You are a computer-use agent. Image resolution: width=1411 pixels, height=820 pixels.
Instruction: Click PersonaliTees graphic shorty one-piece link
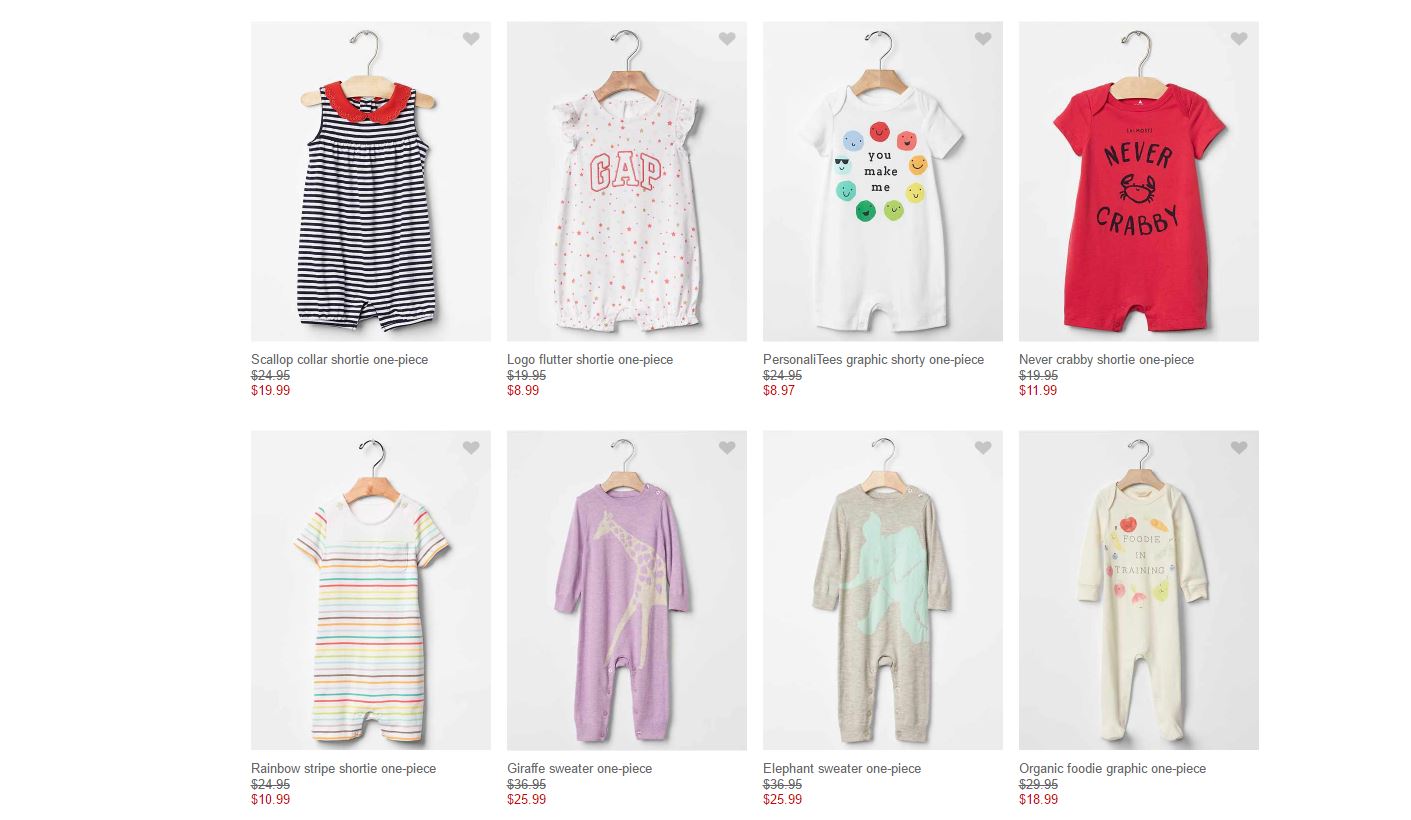point(873,360)
